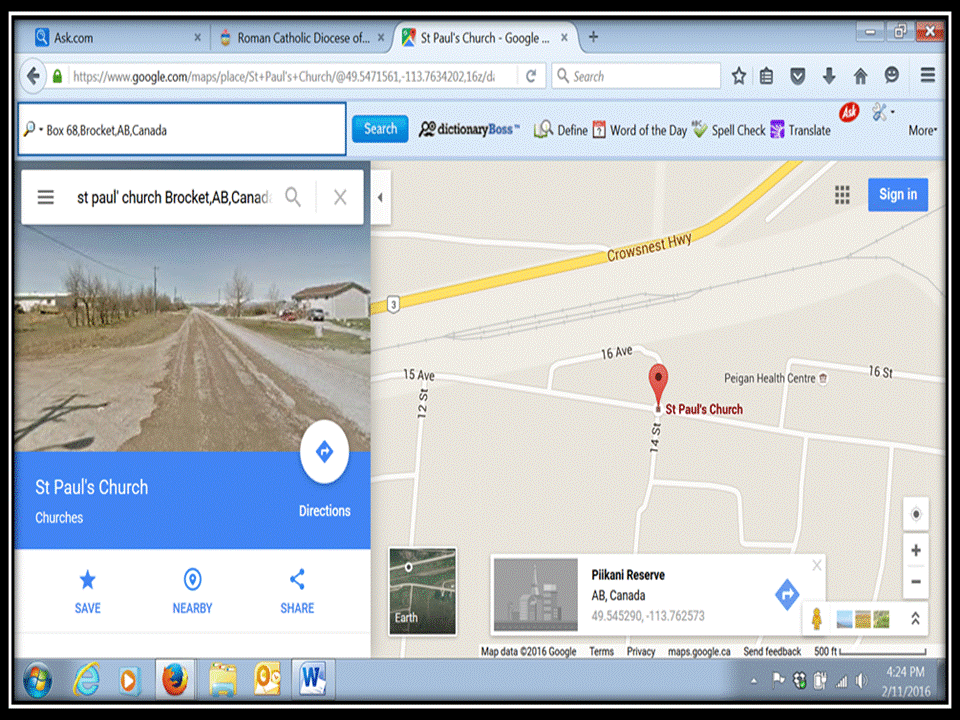Screen dimensions: 960x720
Task: Click the Ask red badge icon
Action: [x=849, y=113]
